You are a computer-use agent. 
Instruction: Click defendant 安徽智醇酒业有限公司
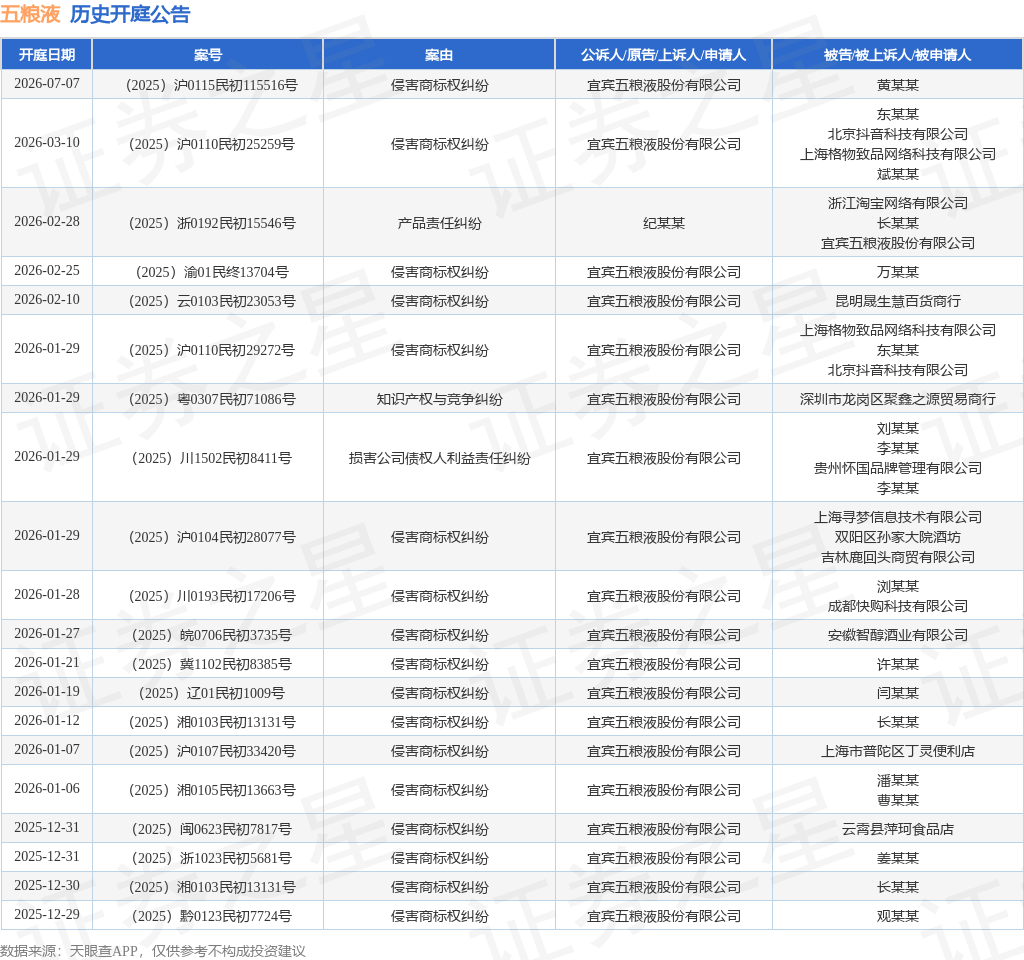click(897, 635)
